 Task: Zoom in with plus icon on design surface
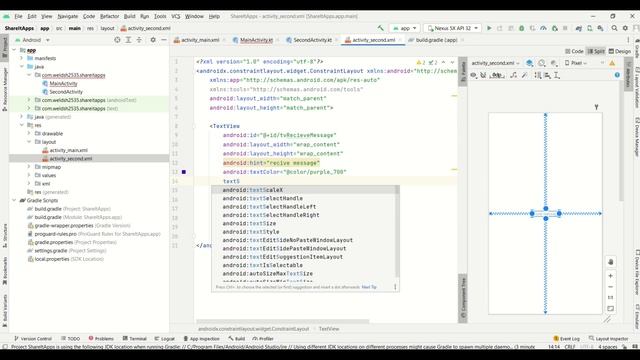pos(611,276)
